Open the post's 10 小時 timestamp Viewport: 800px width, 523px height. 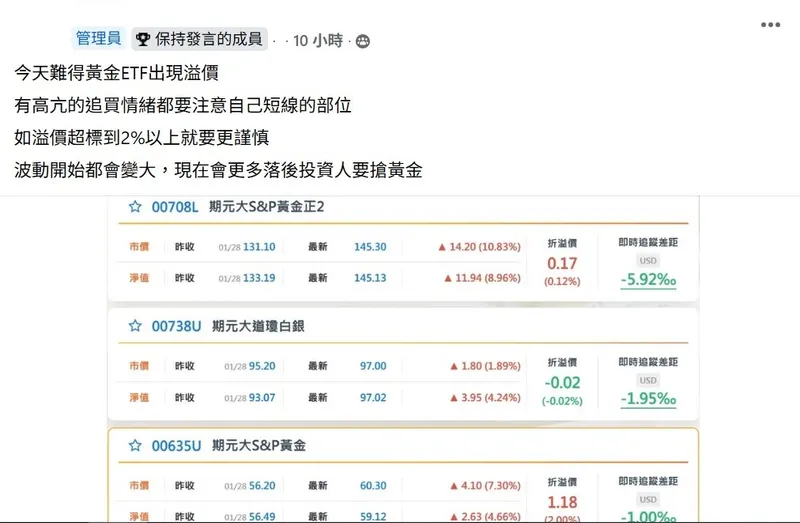318,41
